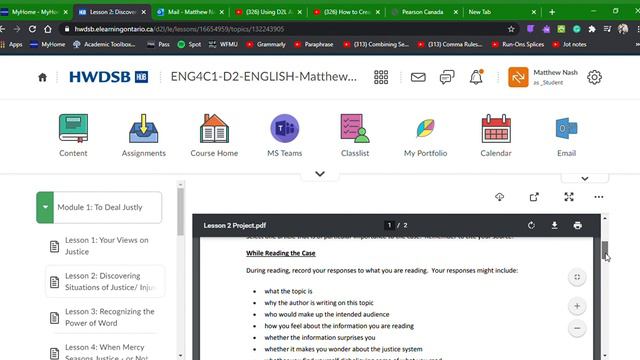This screenshot has height=360, width=640.
Task: Click the lesson sidebar scrollbar
Action: [180, 211]
